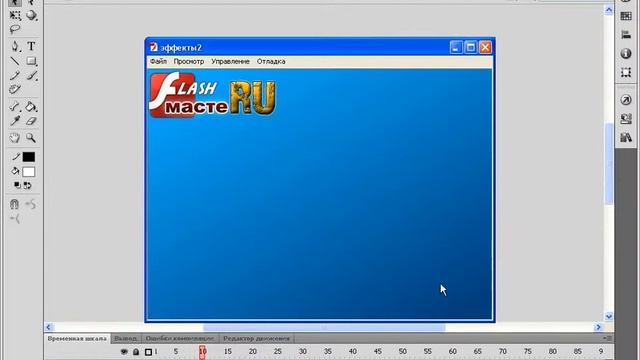The height and width of the screenshot is (360, 640).
Task: Click the stroke color pencil icon
Action: tap(15, 157)
